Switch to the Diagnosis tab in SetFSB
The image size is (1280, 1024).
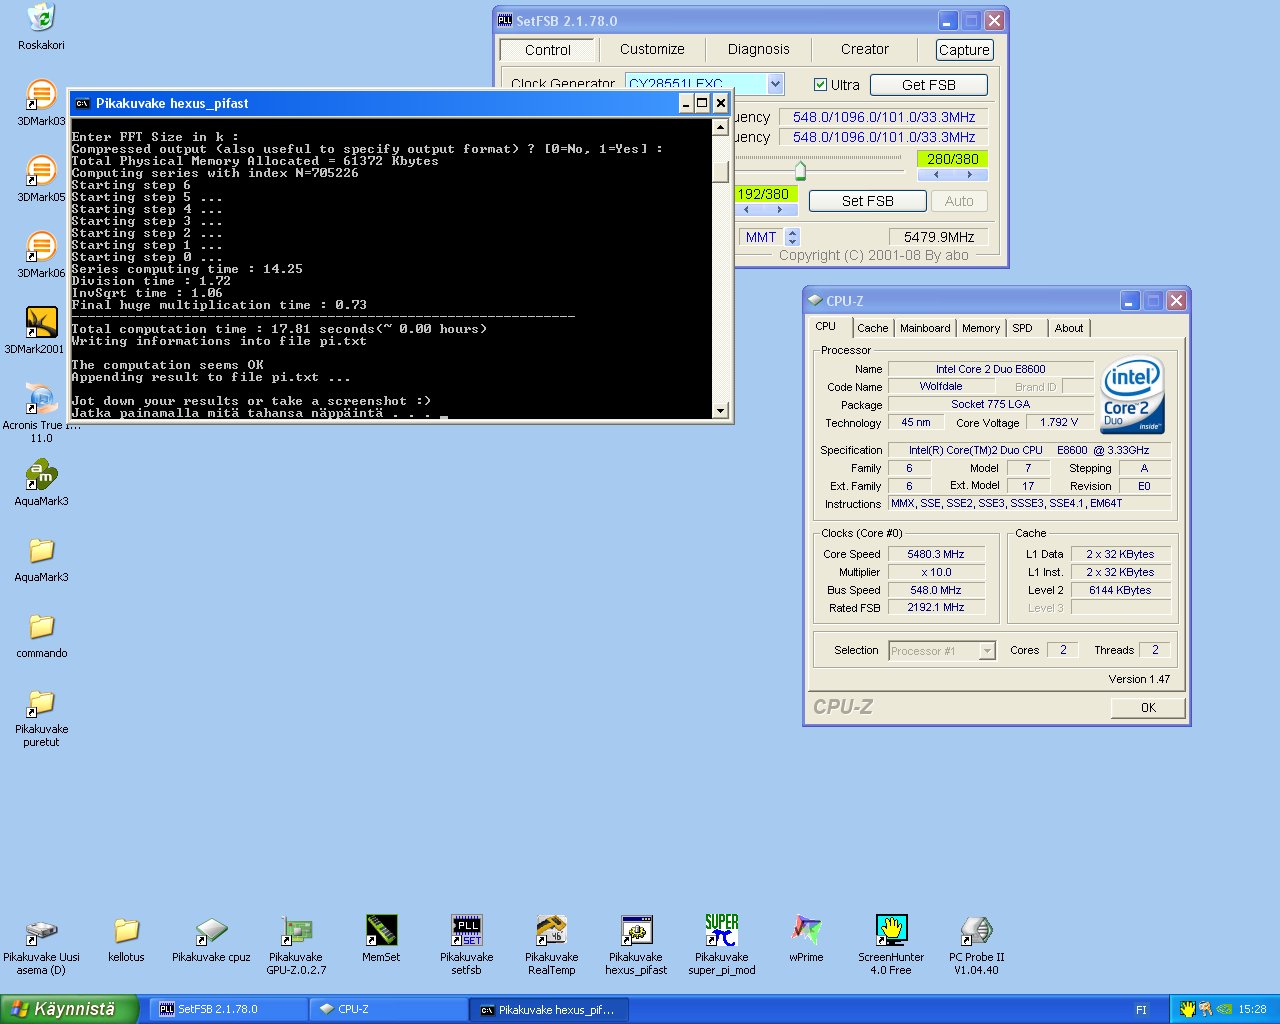tap(758, 49)
